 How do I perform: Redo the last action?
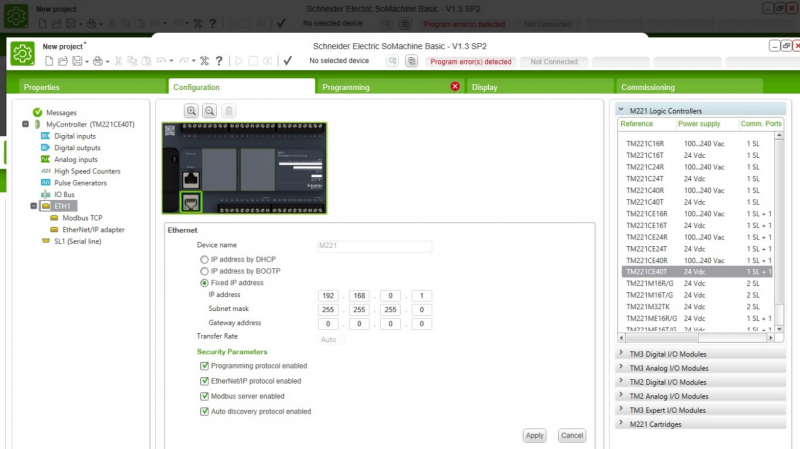[184, 61]
